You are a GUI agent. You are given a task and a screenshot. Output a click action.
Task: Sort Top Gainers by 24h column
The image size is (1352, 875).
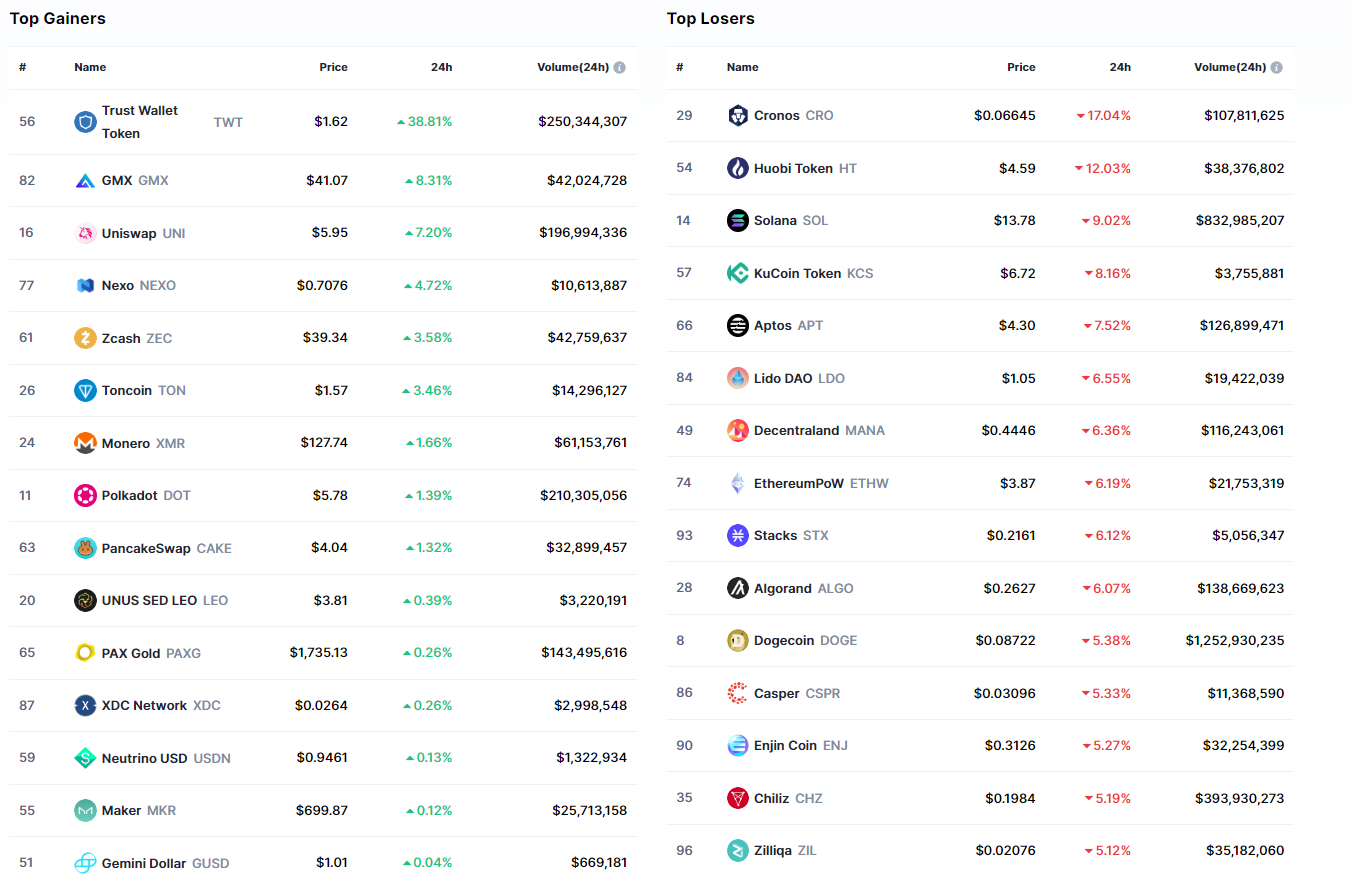441,67
